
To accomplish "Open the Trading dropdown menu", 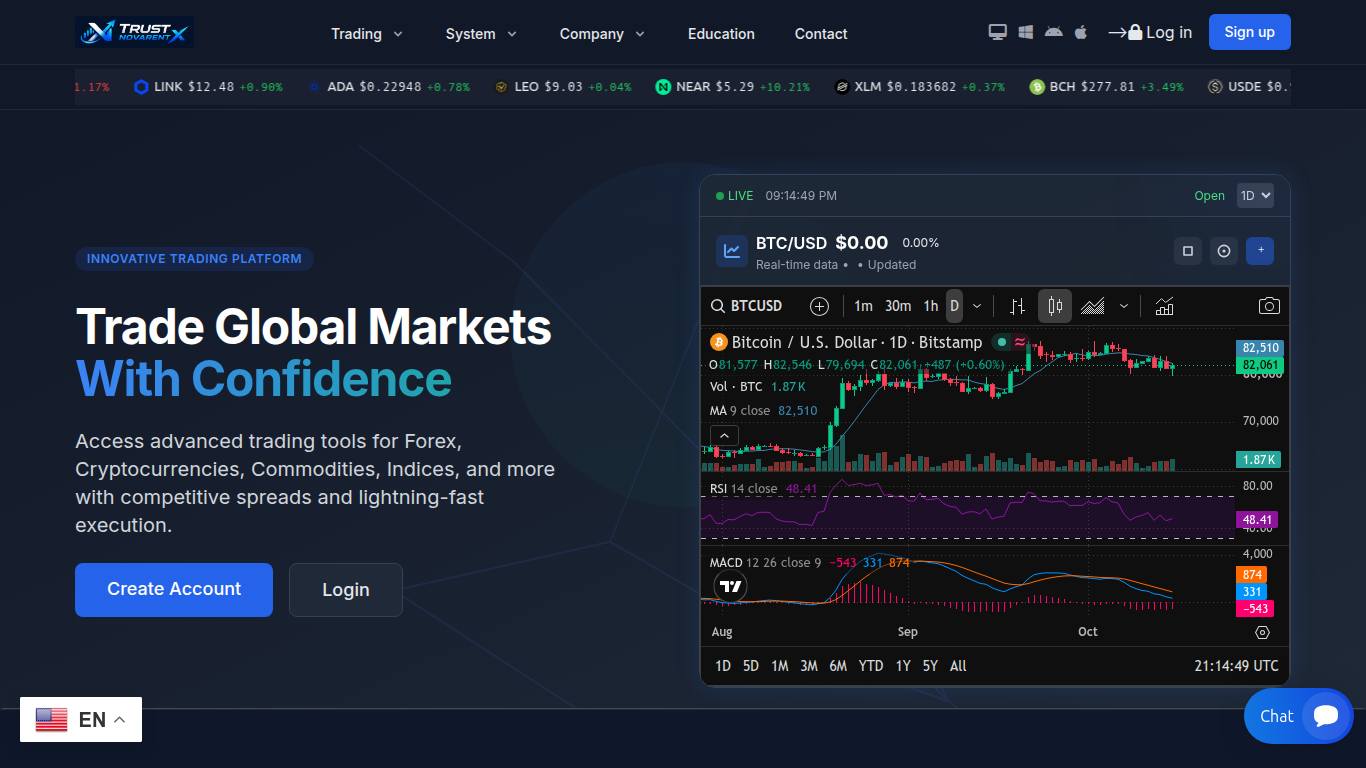I will pos(367,34).
